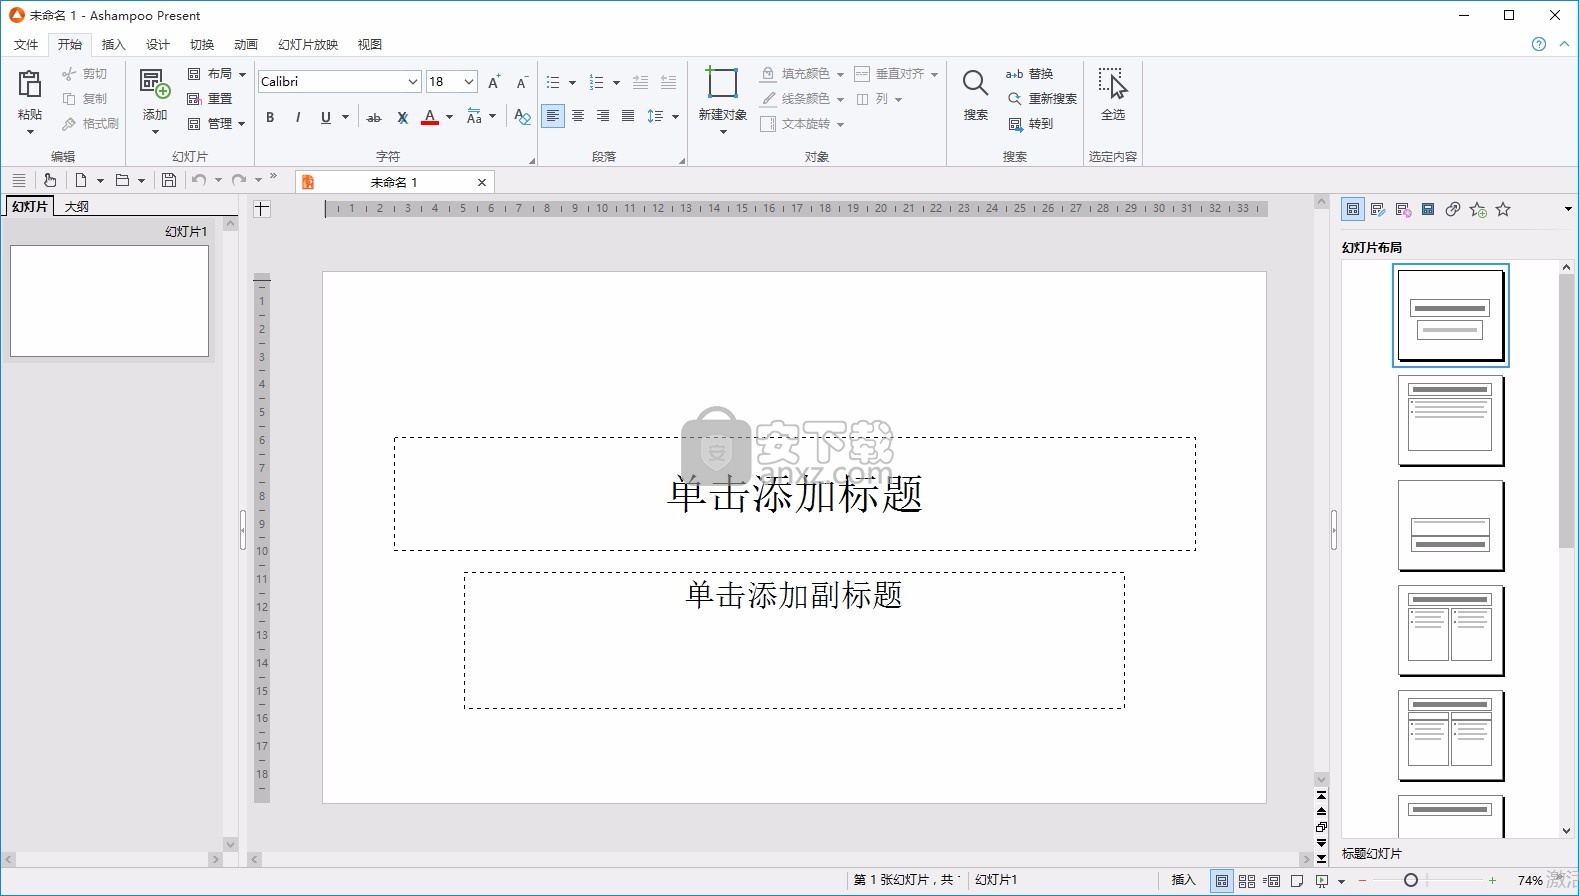Open the star-with-plus animation sidebar icon

click(1478, 209)
